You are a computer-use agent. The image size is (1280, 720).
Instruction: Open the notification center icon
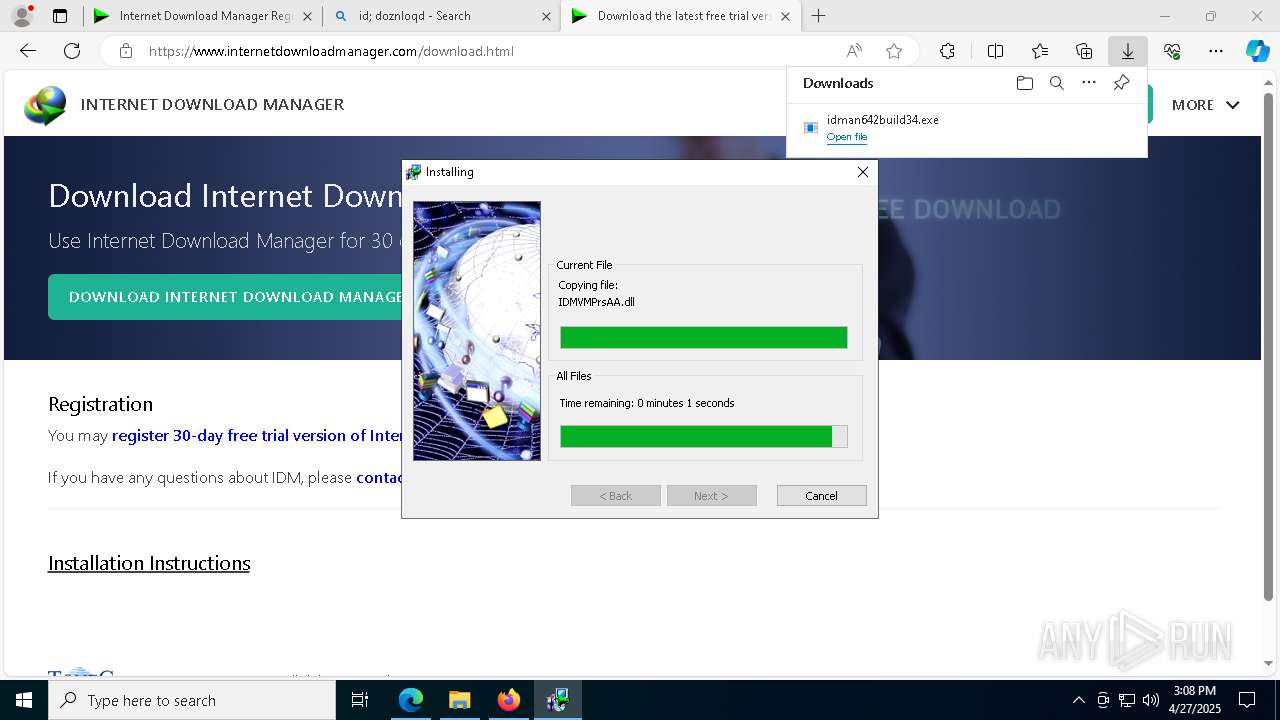coord(1247,700)
